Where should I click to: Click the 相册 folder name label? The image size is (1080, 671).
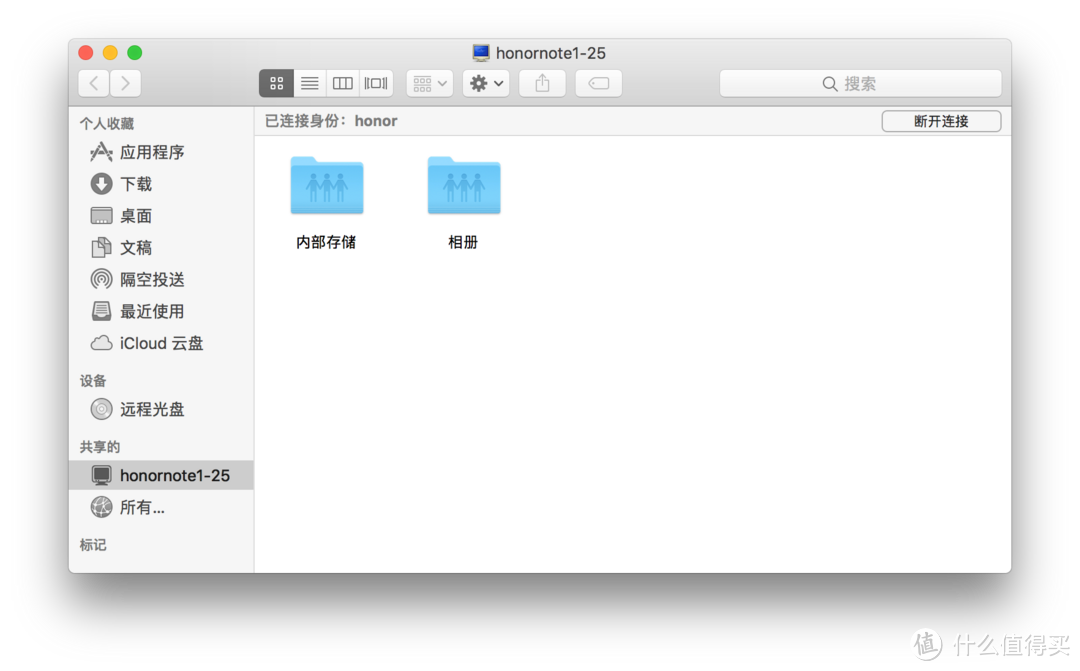[463, 242]
